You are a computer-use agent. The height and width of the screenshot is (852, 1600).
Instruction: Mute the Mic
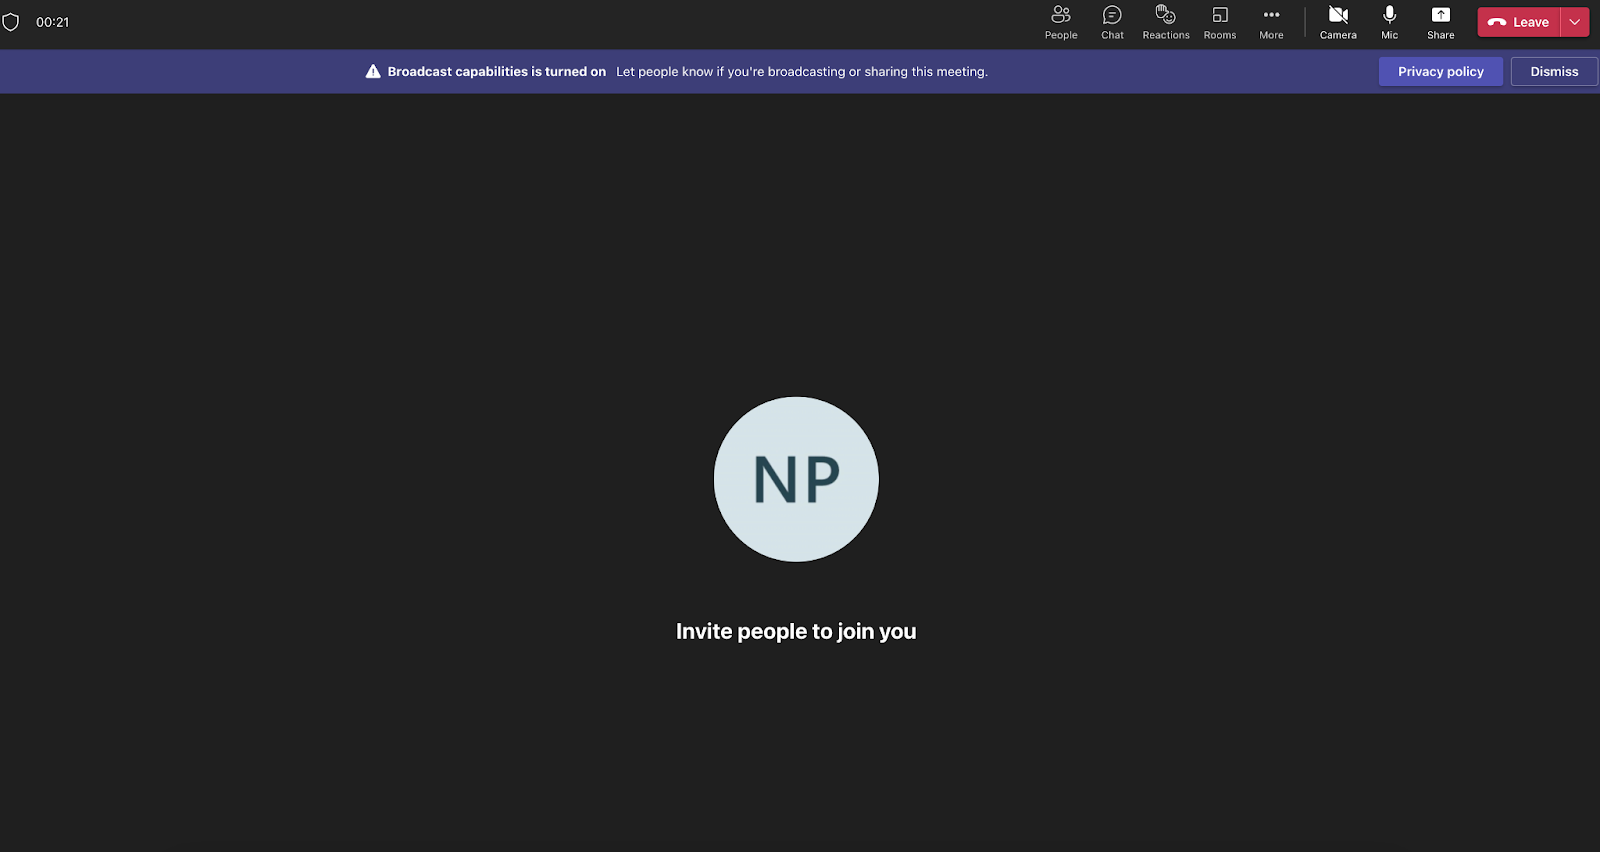tap(1390, 22)
